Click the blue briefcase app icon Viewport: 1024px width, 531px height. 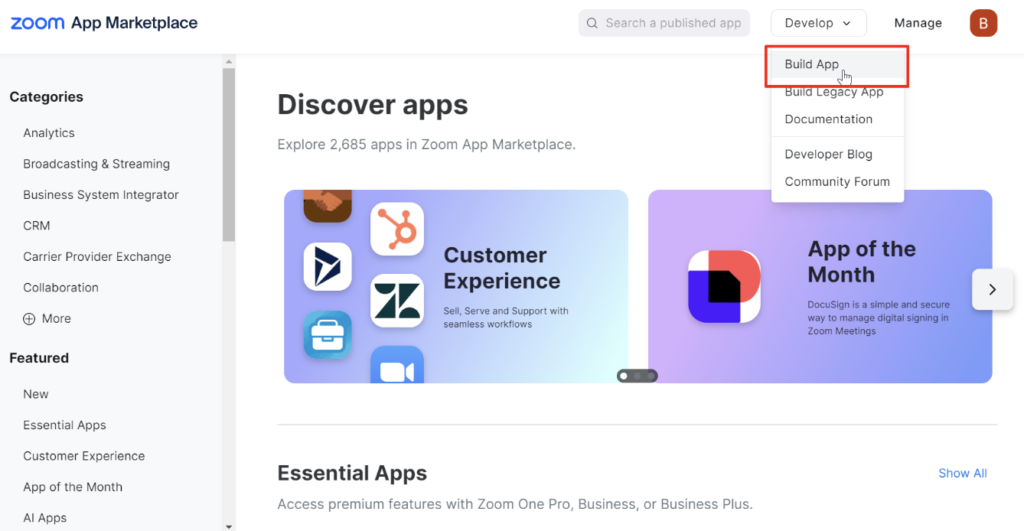(x=327, y=334)
